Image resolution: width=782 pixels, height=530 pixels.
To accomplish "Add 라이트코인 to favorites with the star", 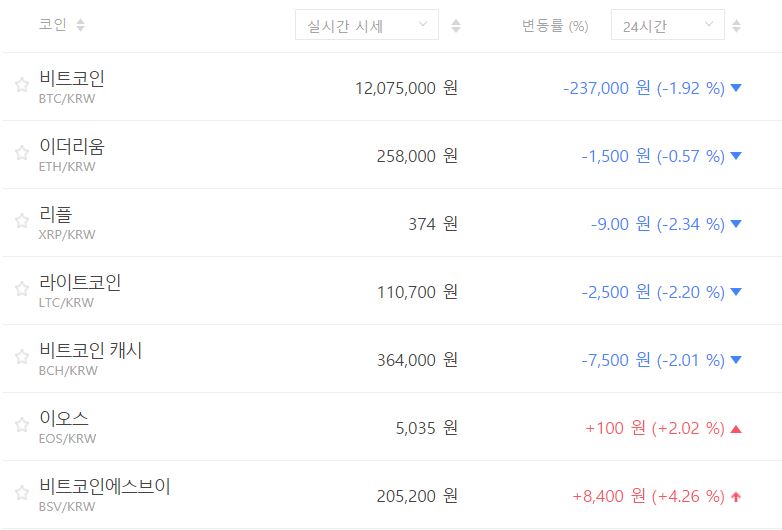I will pyautogui.click(x=21, y=289).
